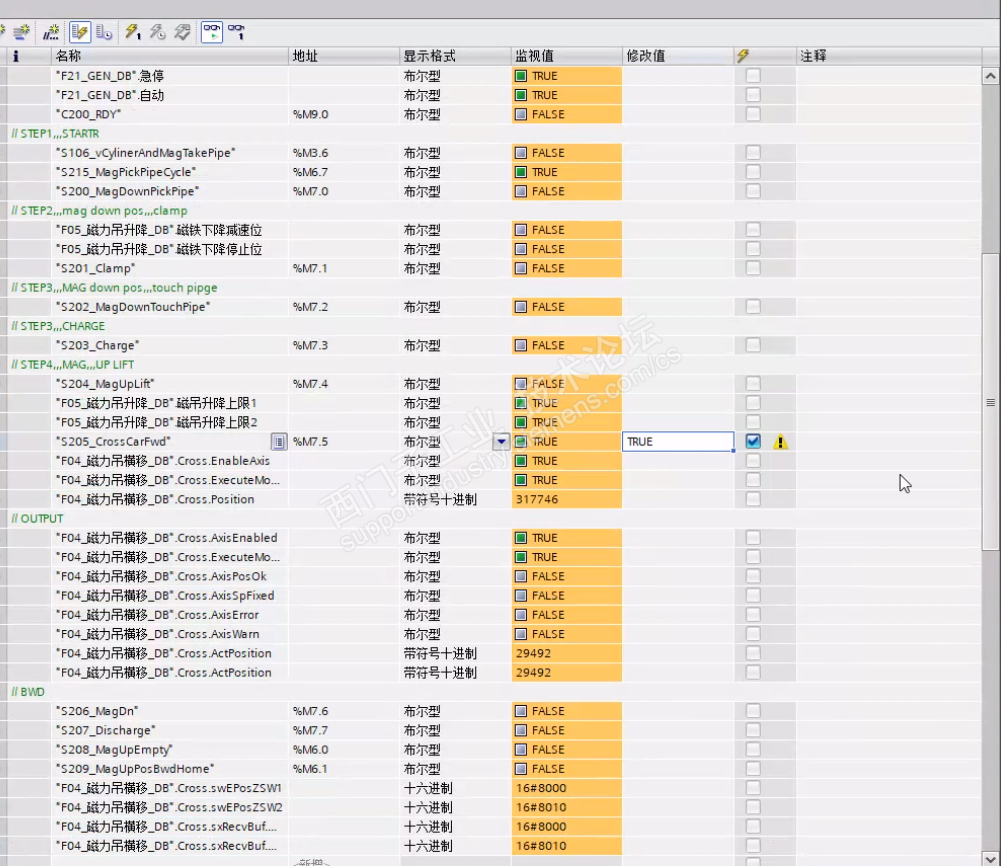Enable modify checkbox for C200_RDY row
1001x866 pixels.
coord(753,114)
